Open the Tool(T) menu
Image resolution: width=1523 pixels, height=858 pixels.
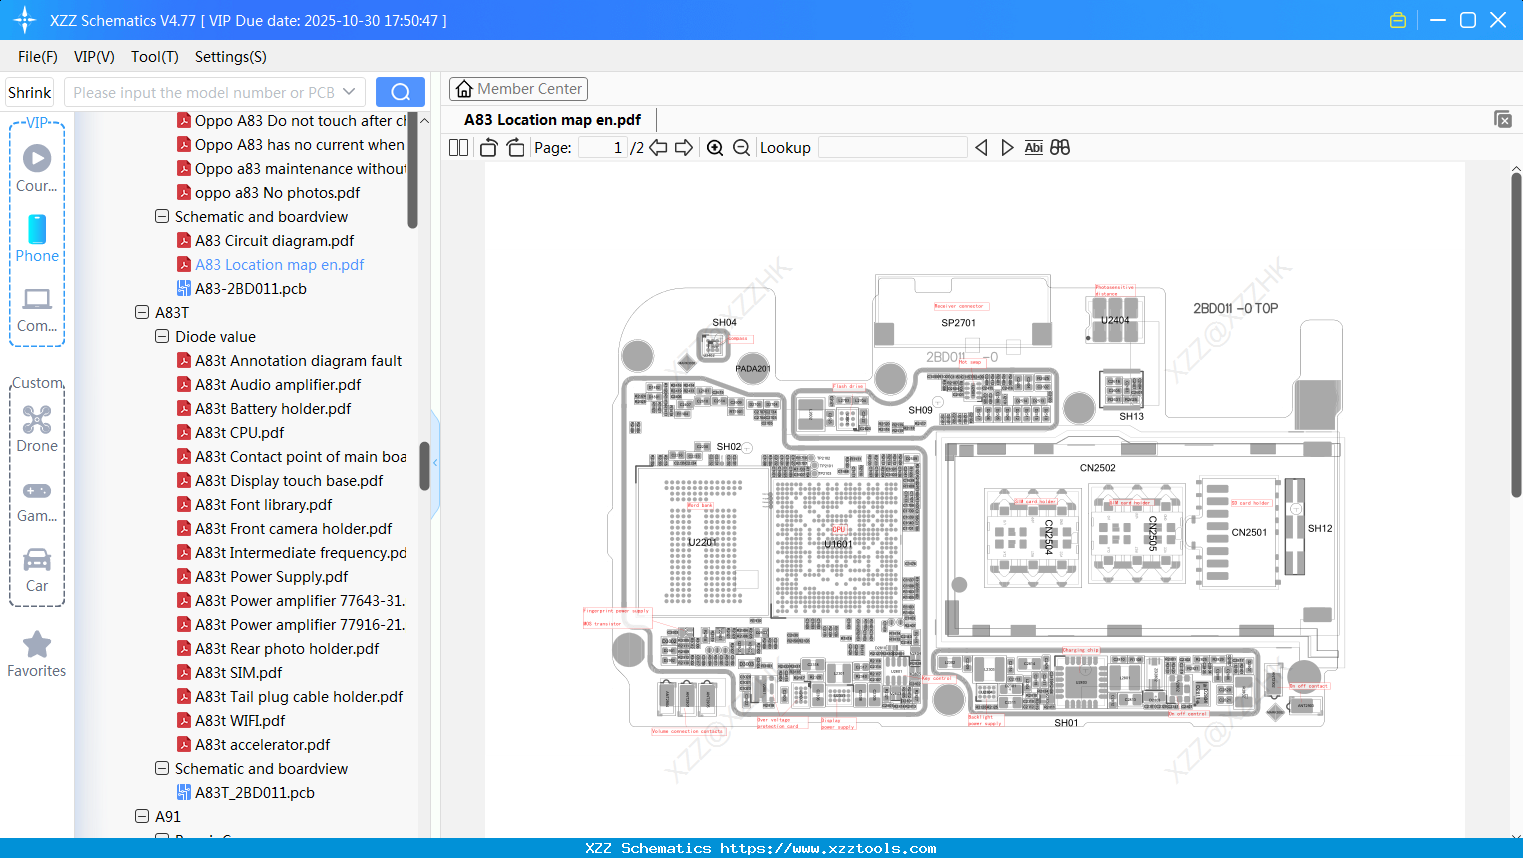pyautogui.click(x=155, y=57)
